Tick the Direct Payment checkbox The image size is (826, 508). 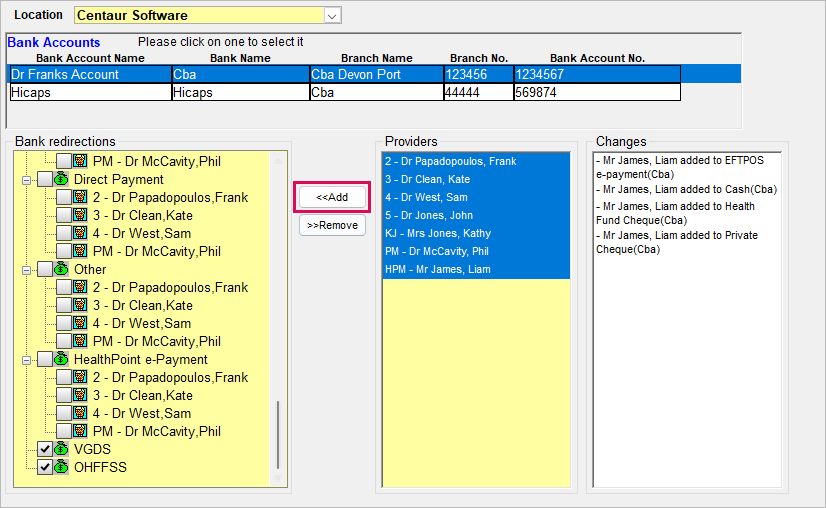[45, 179]
